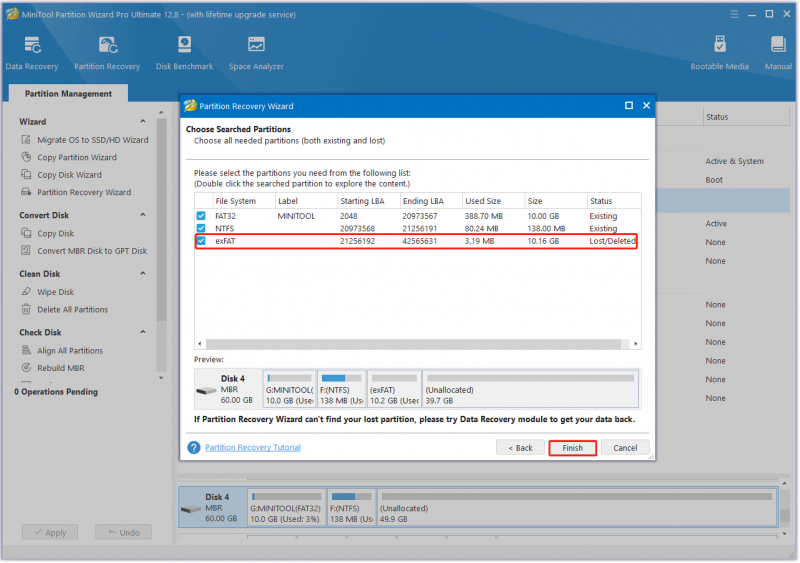Open the Partition Recovery Tutorial link

pos(253,448)
